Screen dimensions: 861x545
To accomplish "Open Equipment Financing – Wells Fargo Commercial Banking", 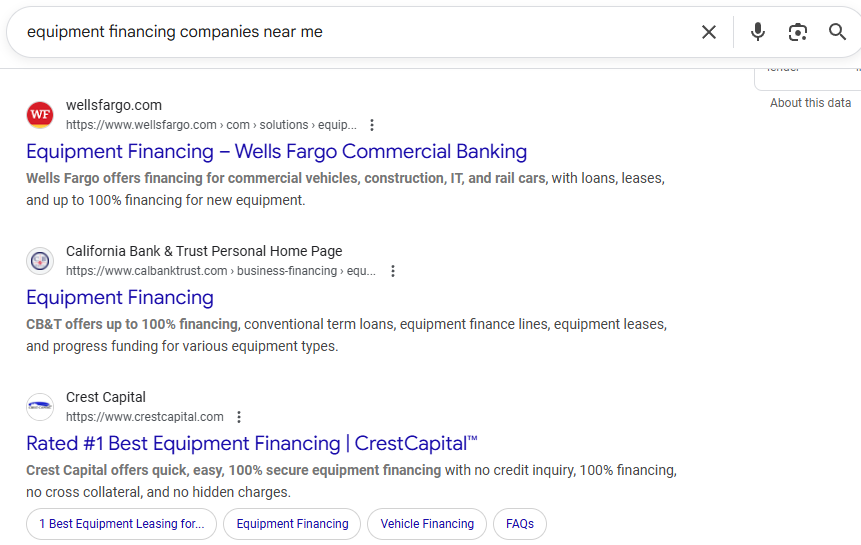I will click(x=276, y=152).
